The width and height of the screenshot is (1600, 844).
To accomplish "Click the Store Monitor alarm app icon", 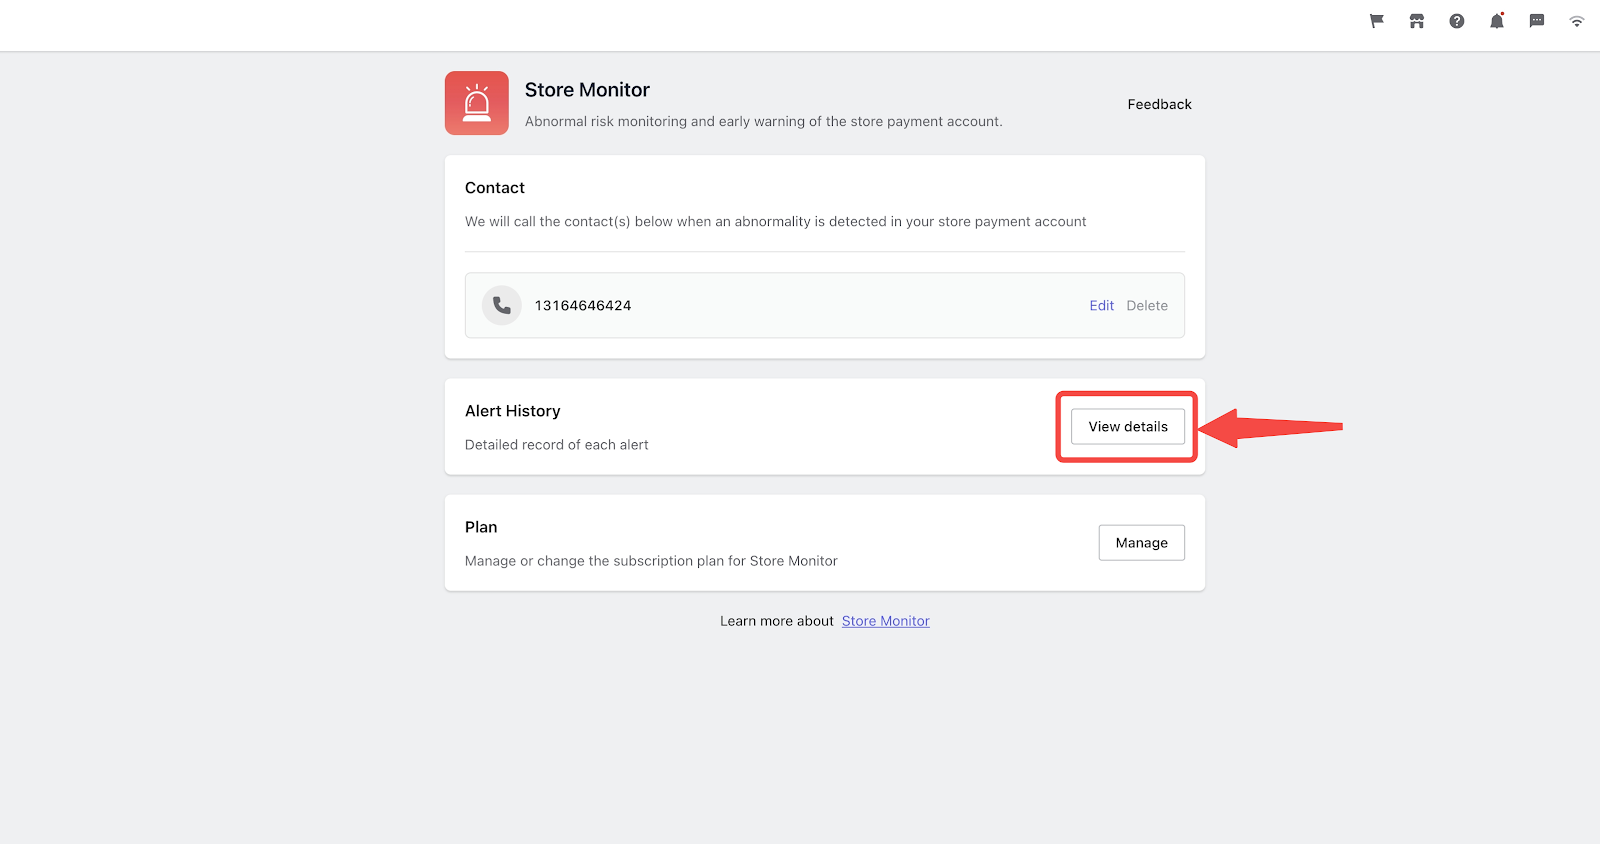I will (x=477, y=103).
